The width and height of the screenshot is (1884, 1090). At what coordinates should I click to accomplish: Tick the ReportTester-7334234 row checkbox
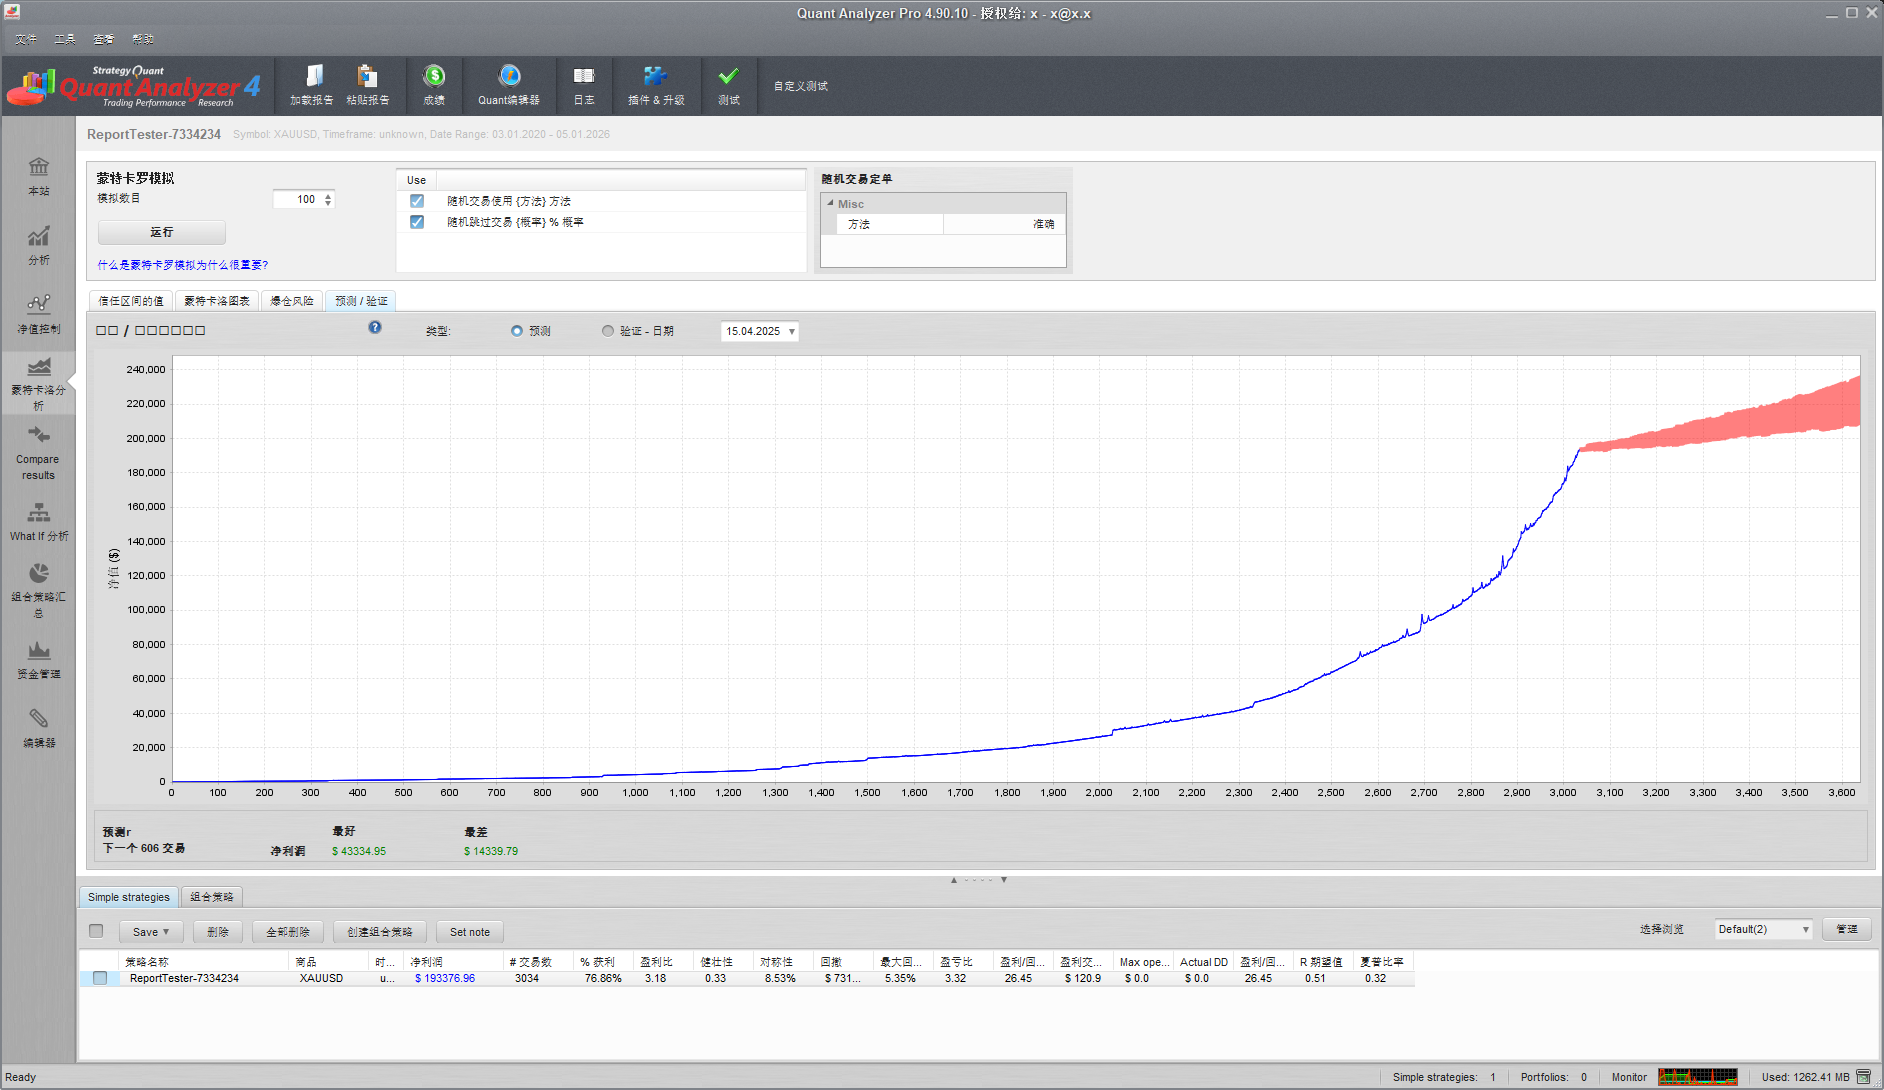100,978
